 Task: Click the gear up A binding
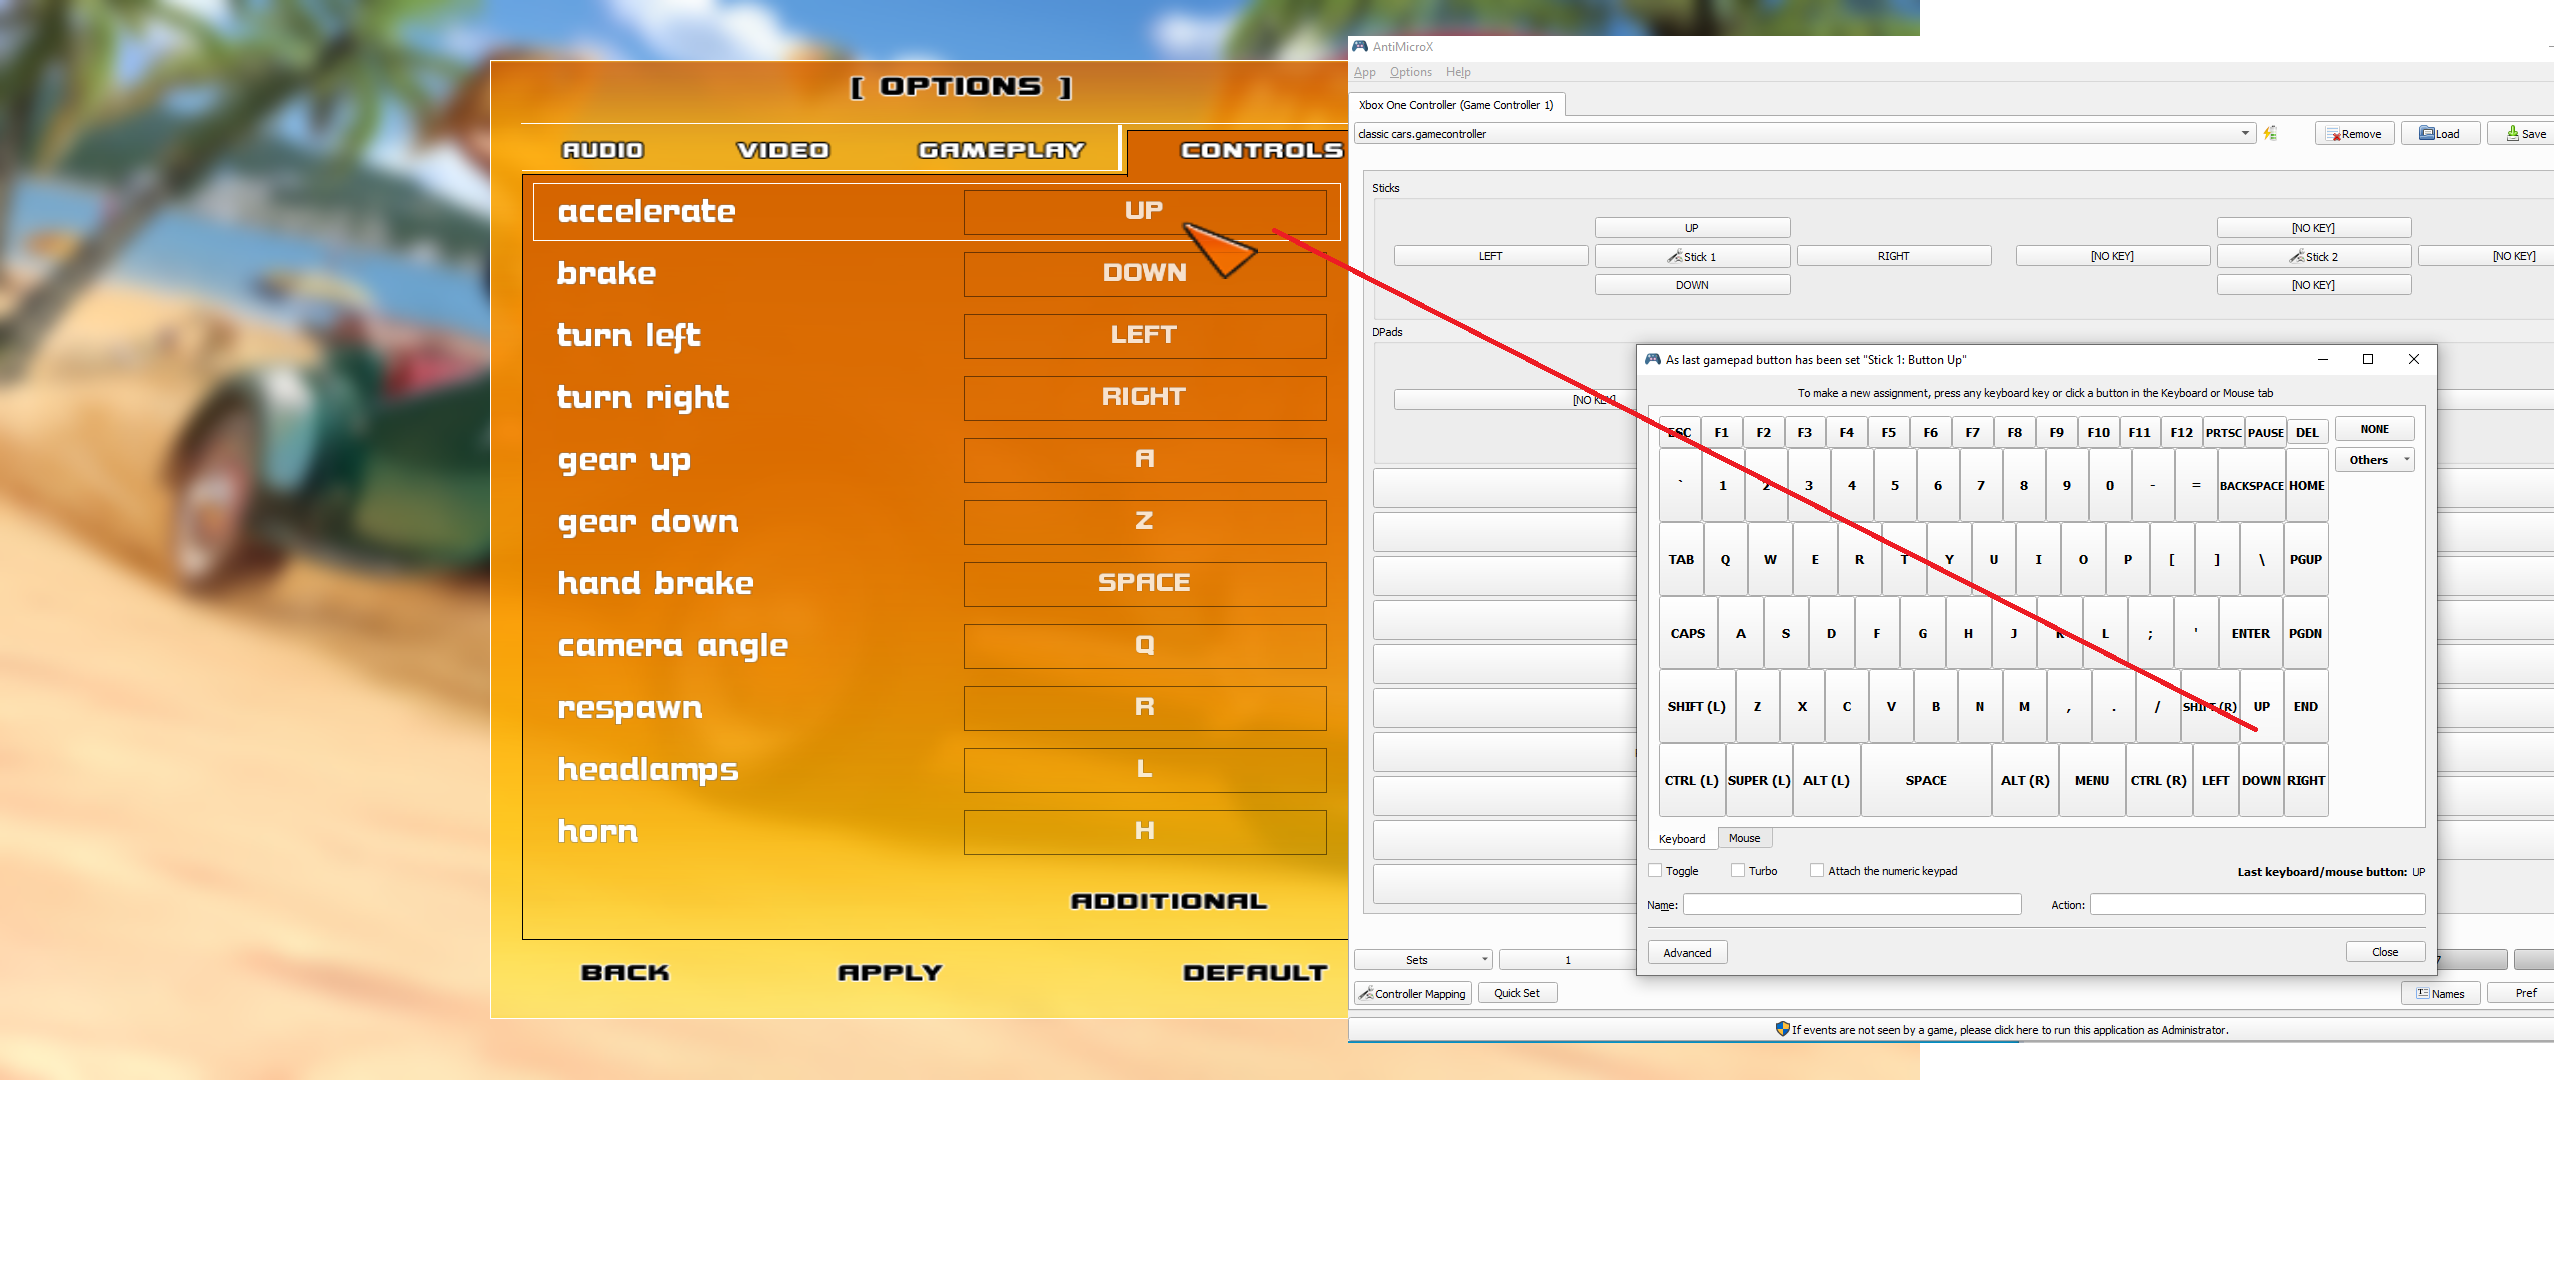tap(1144, 459)
